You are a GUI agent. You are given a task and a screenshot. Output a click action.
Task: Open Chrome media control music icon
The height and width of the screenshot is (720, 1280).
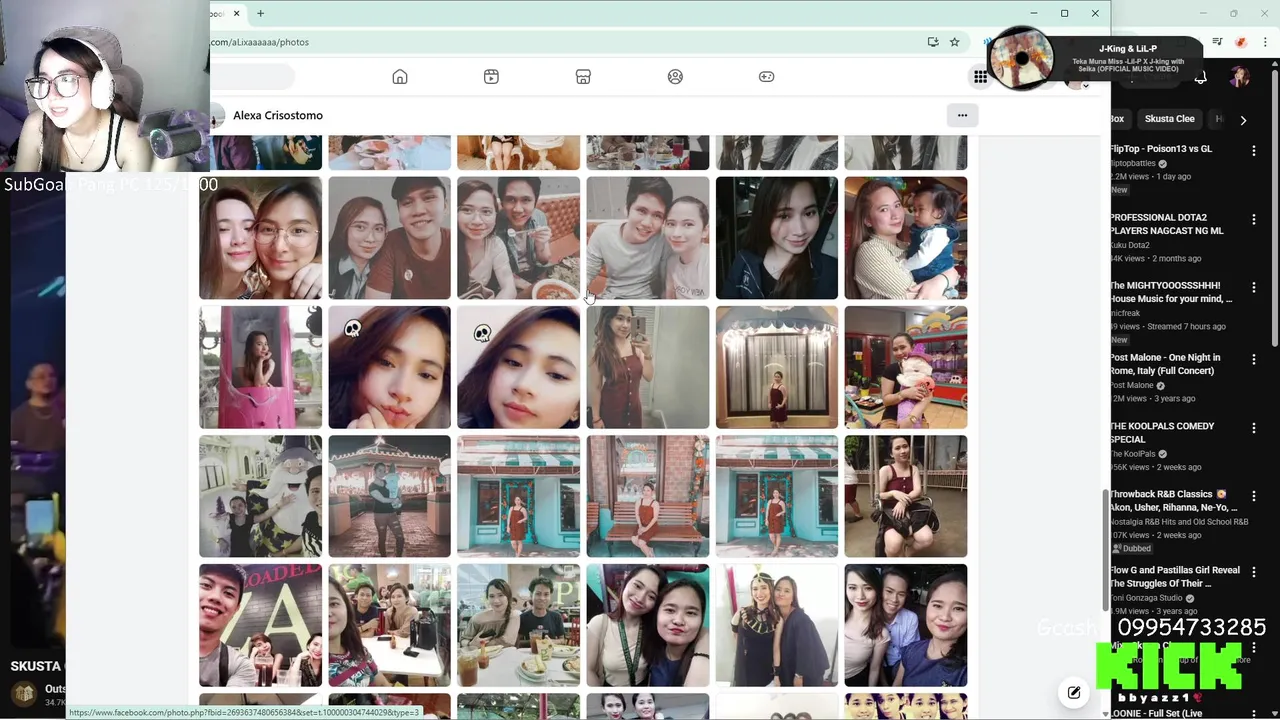(x=1217, y=42)
